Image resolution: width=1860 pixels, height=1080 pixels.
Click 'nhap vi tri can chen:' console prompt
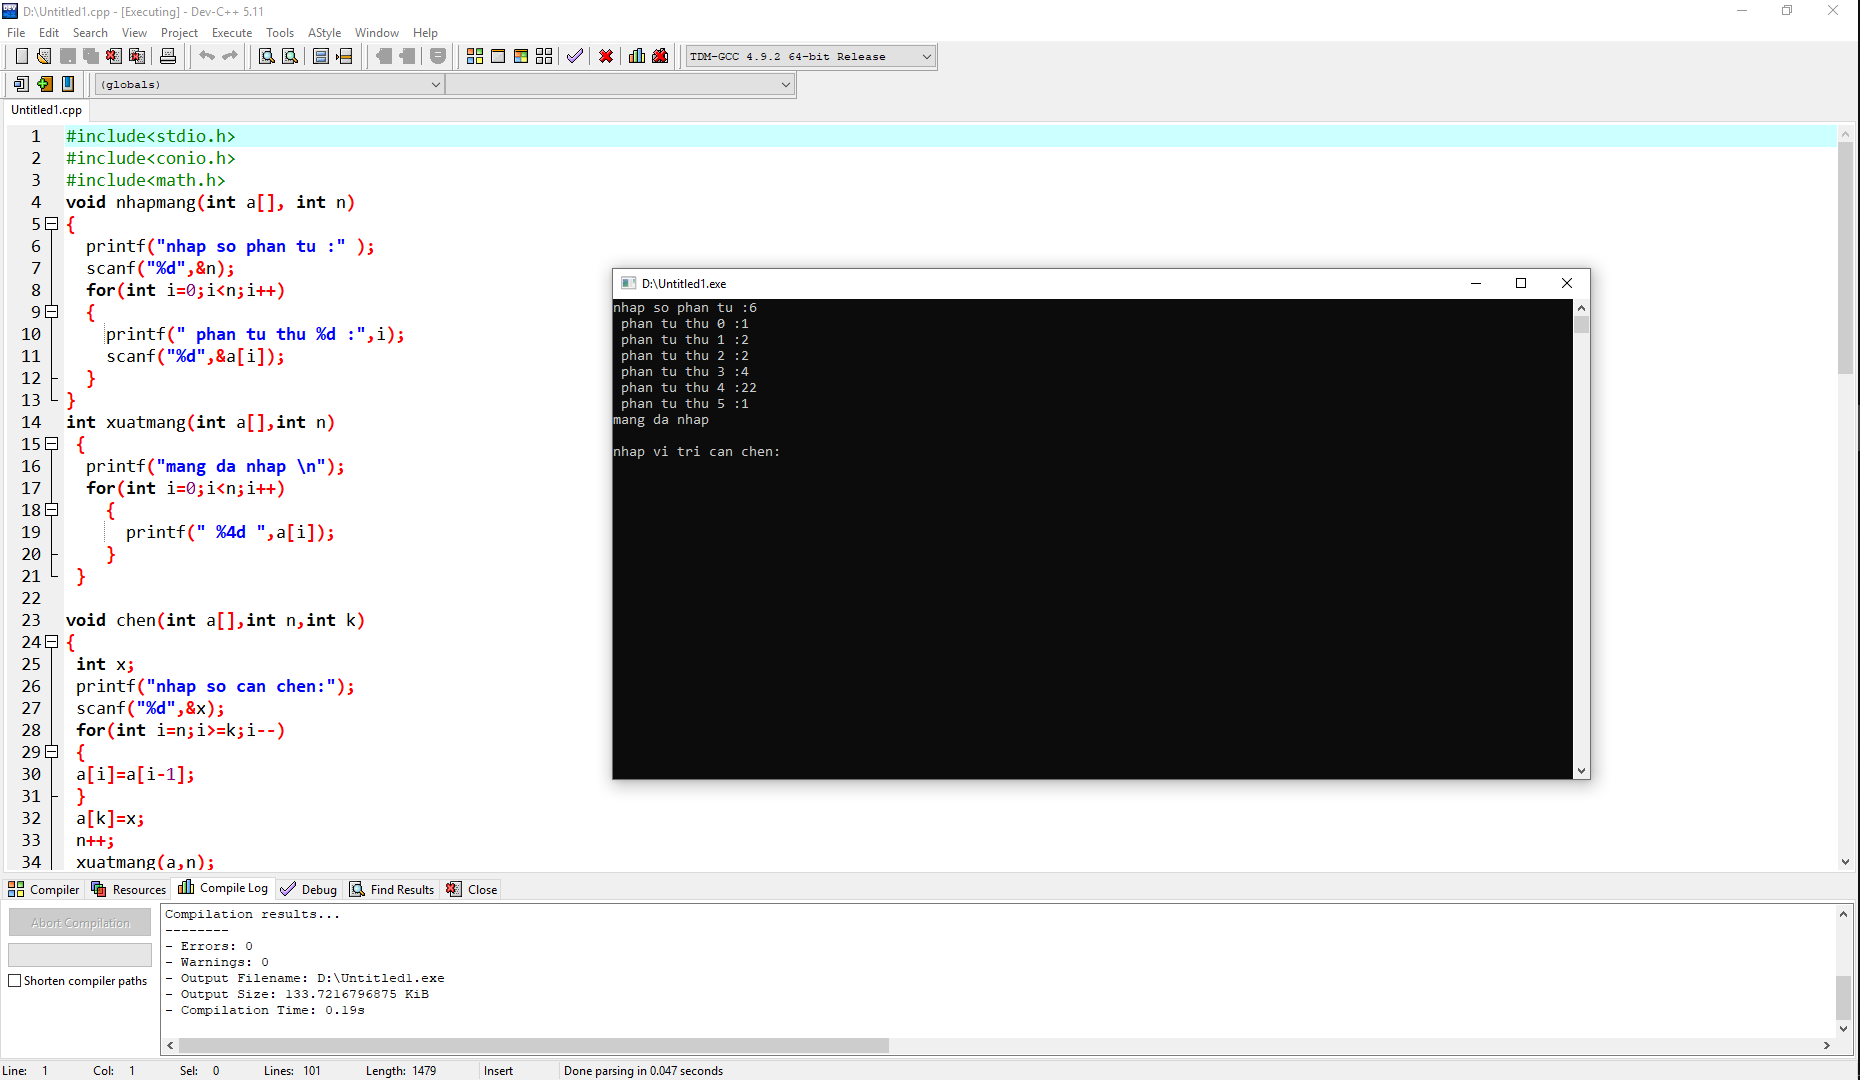pyautogui.click(x=696, y=452)
